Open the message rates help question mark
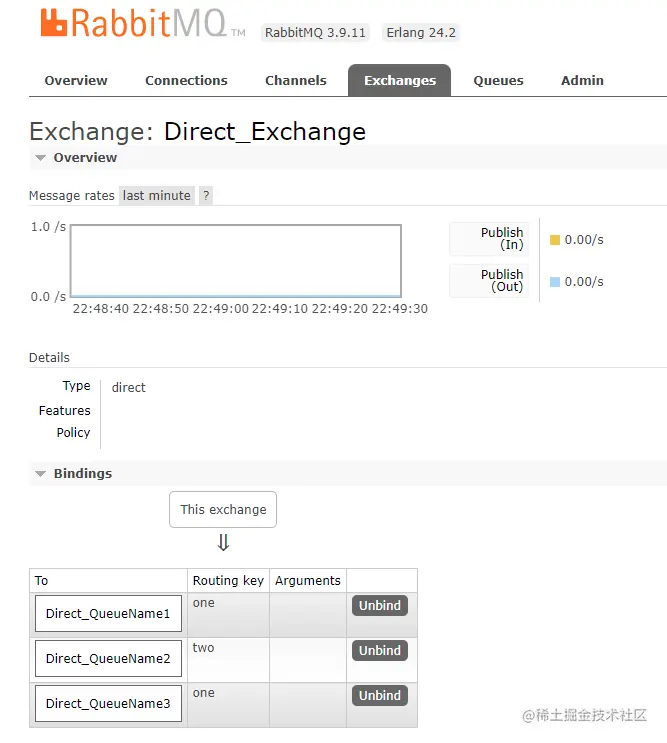 click(206, 195)
